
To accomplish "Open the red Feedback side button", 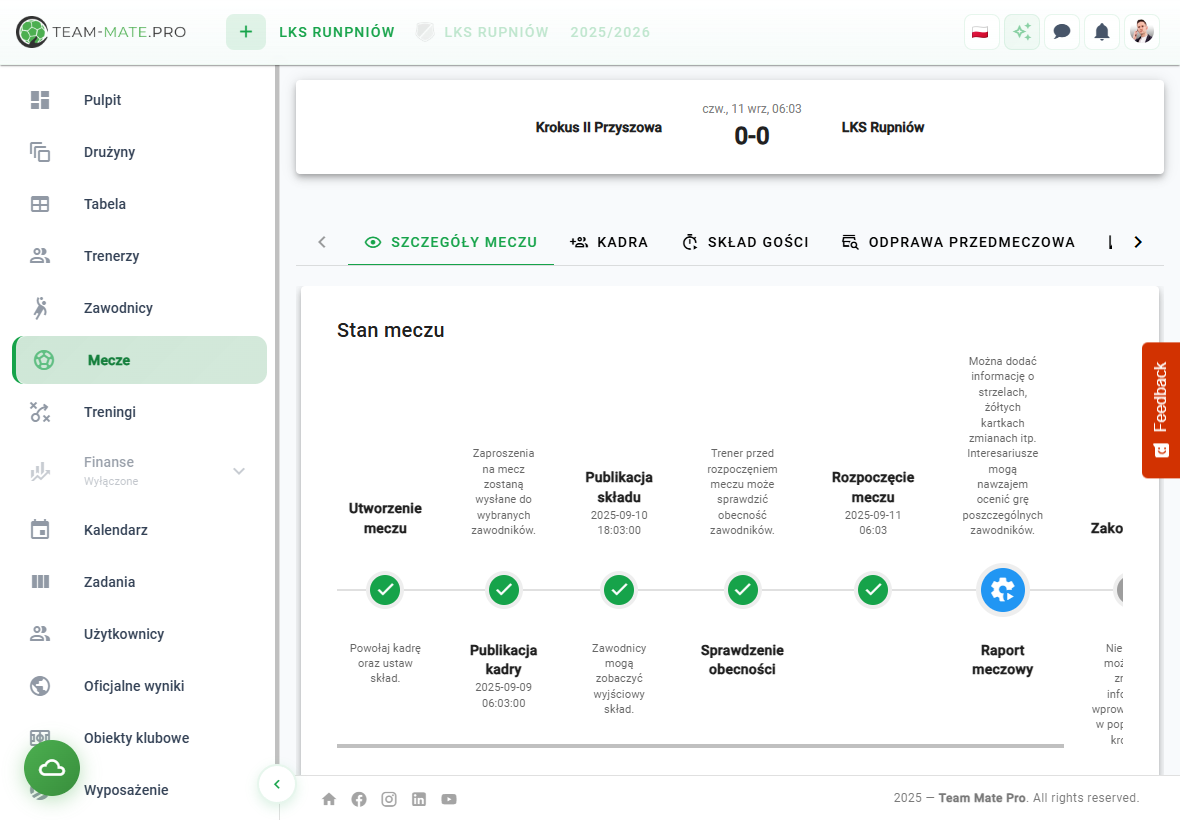I will point(1160,410).
